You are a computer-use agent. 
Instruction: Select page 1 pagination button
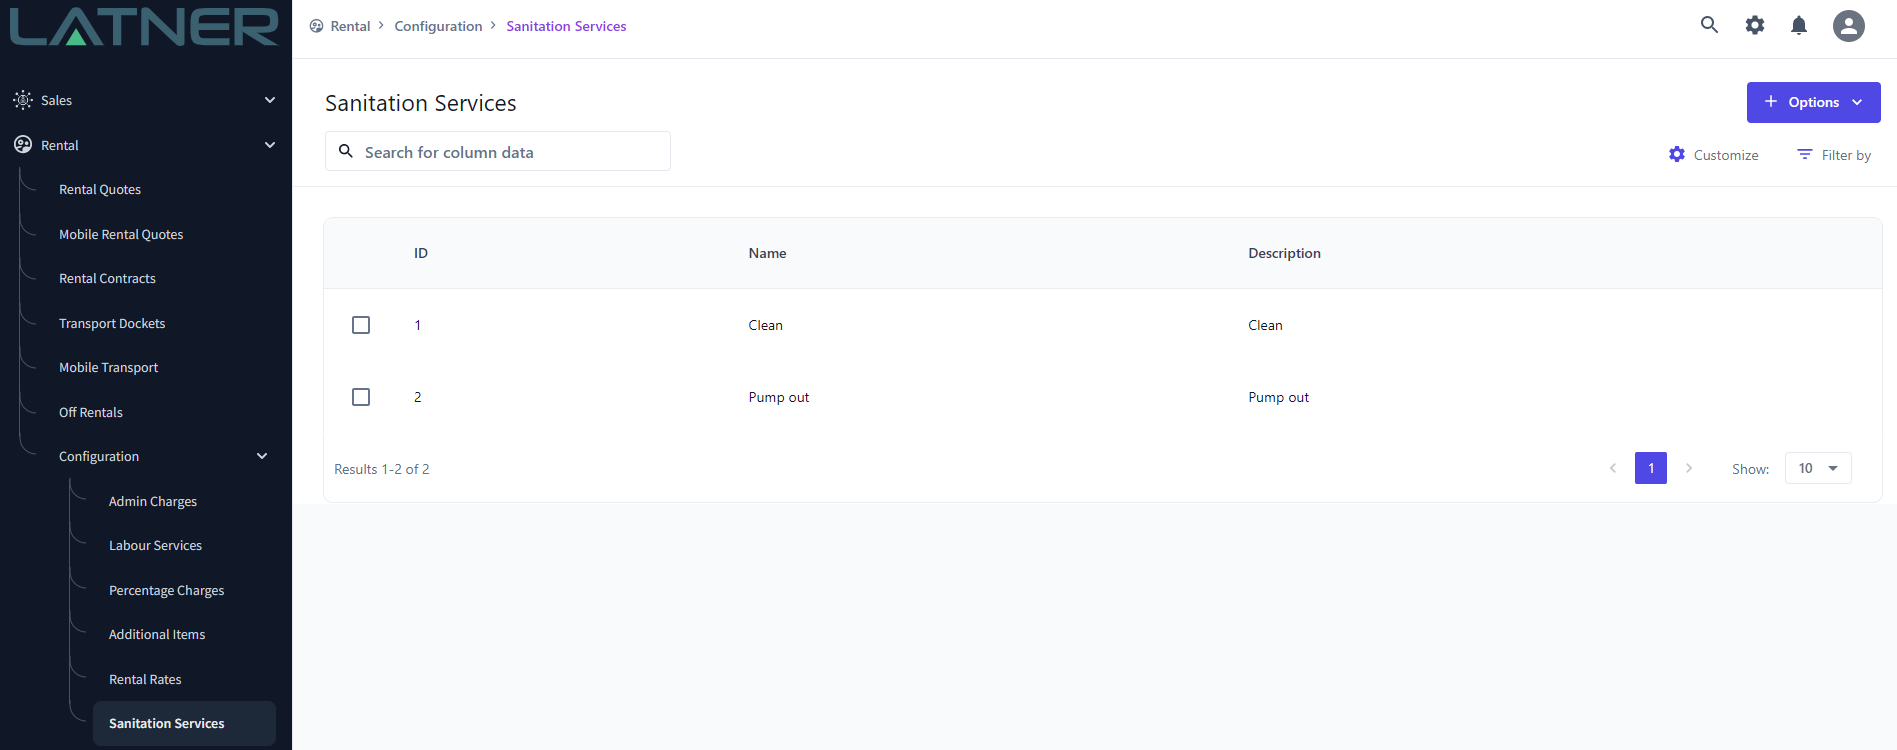(1650, 468)
